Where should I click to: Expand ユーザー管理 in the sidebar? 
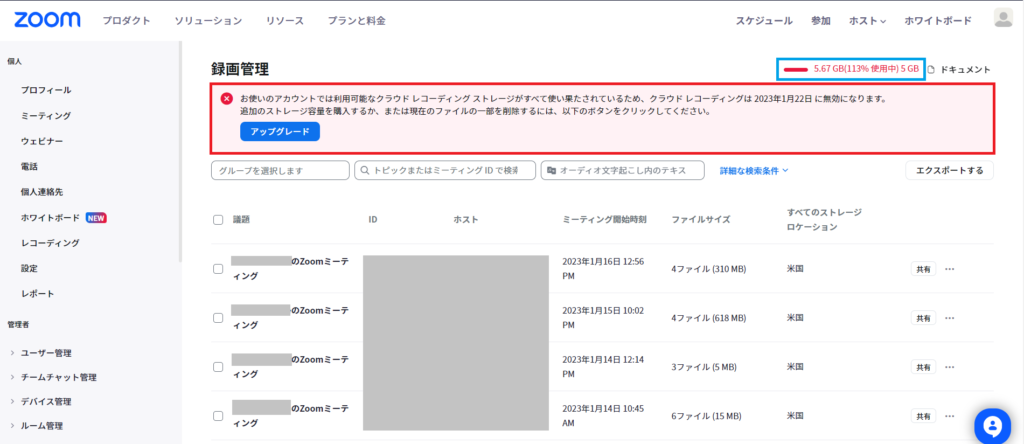(48, 352)
